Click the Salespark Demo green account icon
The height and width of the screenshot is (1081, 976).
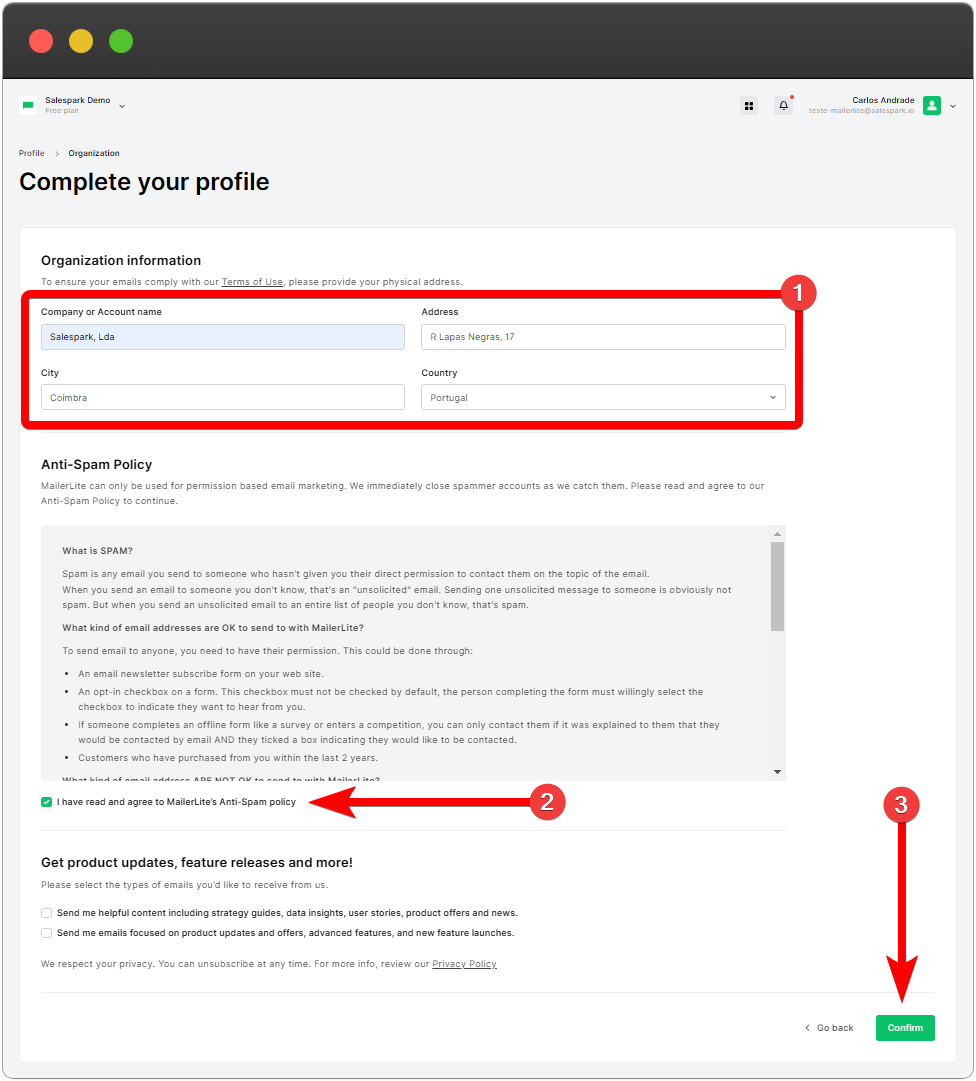pos(28,105)
